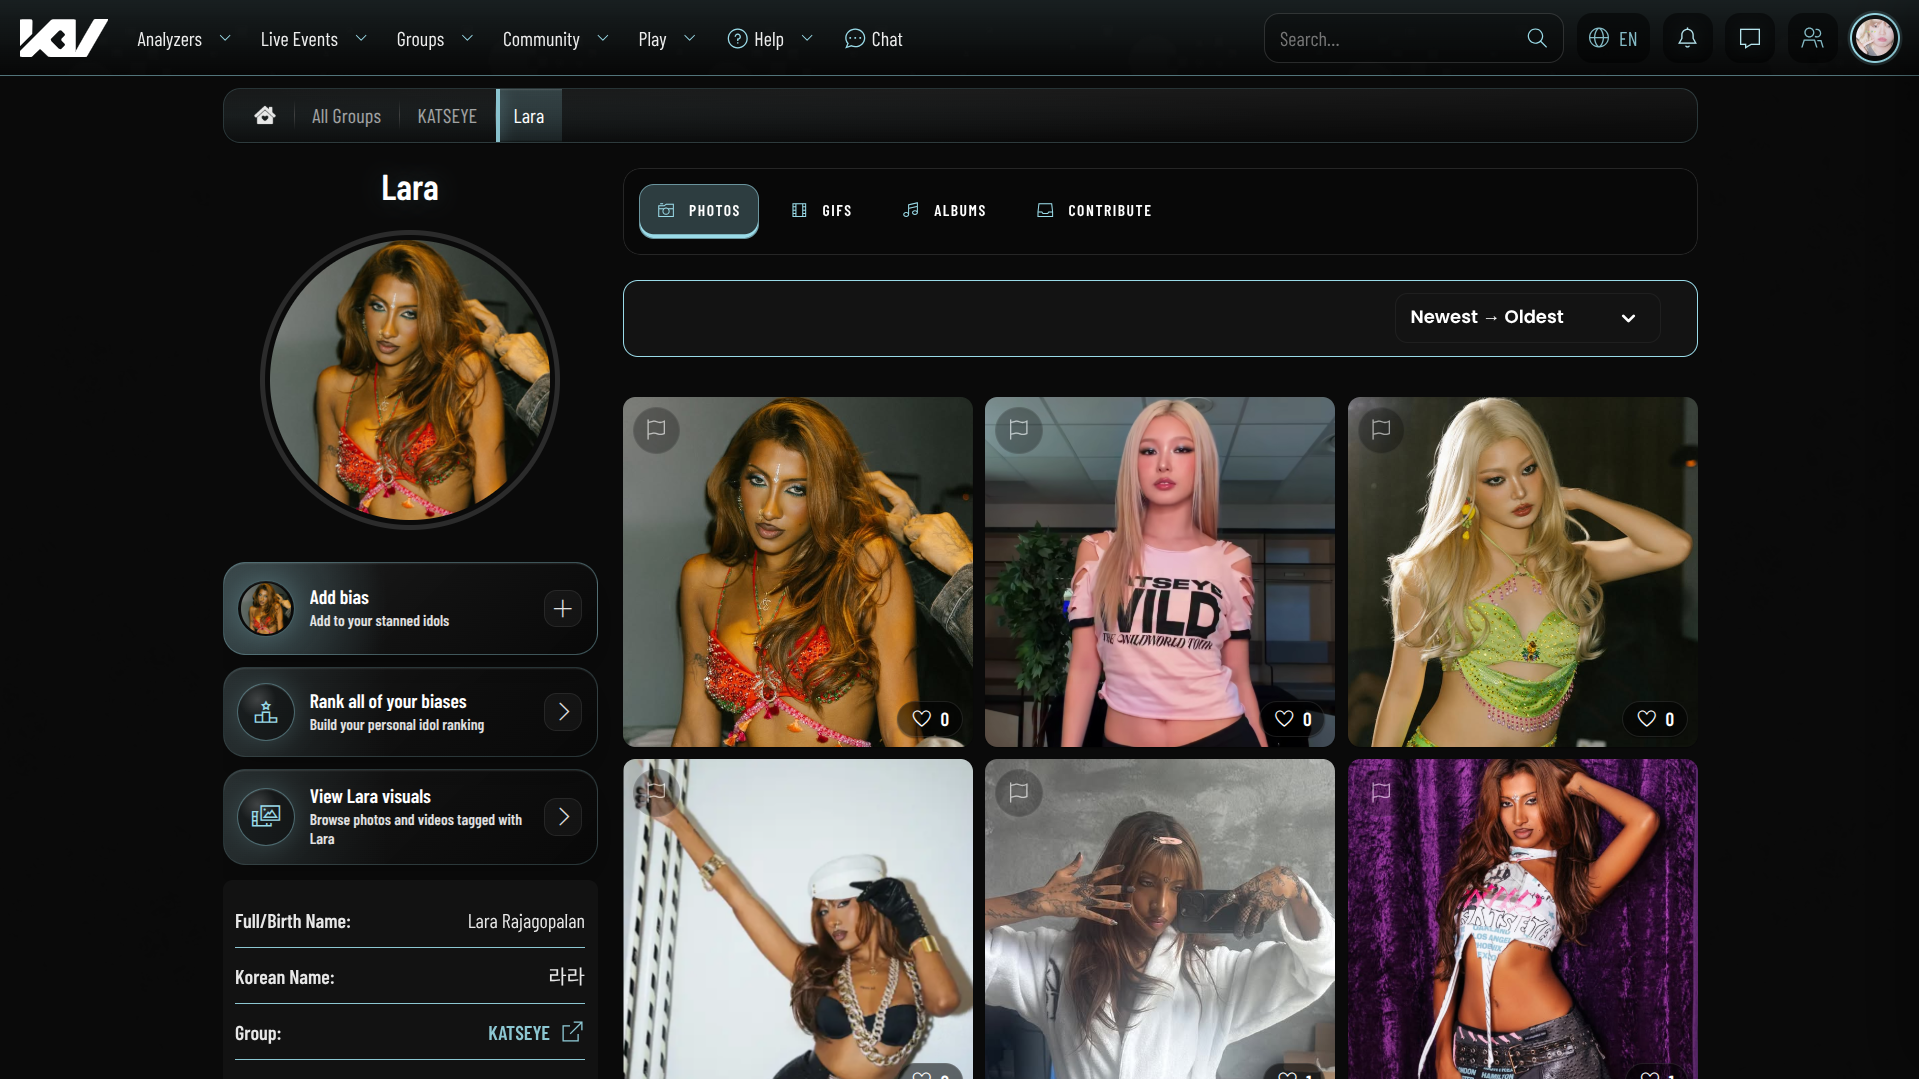Click the KV site logo
1919x1079 pixels.
63,38
